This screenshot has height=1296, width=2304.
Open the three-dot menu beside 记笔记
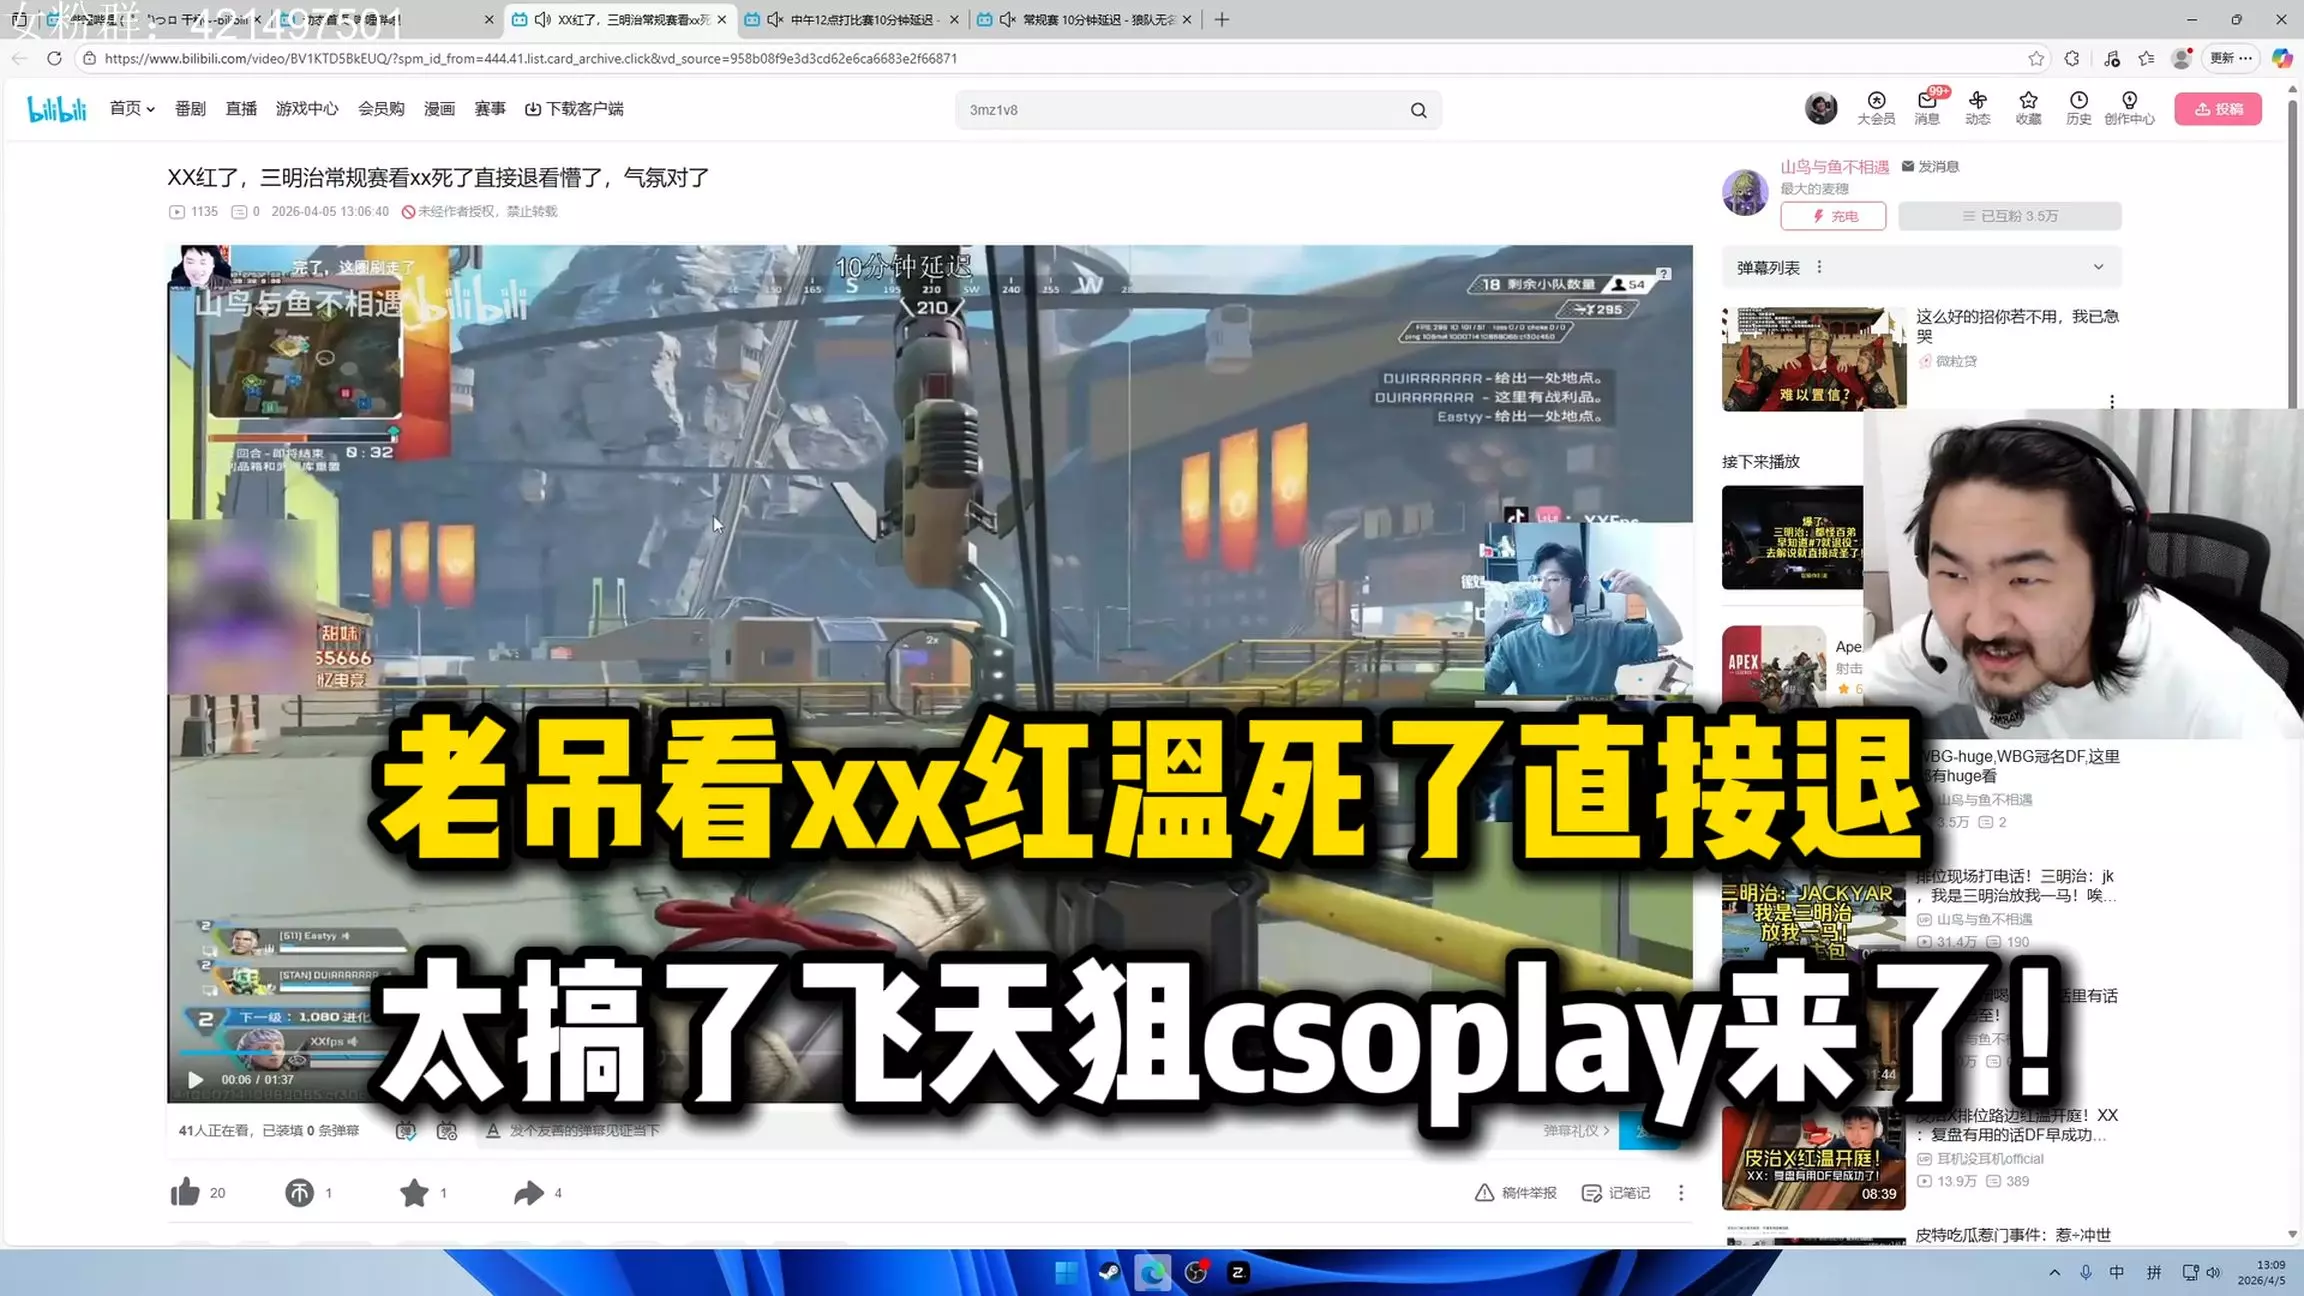pyautogui.click(x=1681, y=1192)
